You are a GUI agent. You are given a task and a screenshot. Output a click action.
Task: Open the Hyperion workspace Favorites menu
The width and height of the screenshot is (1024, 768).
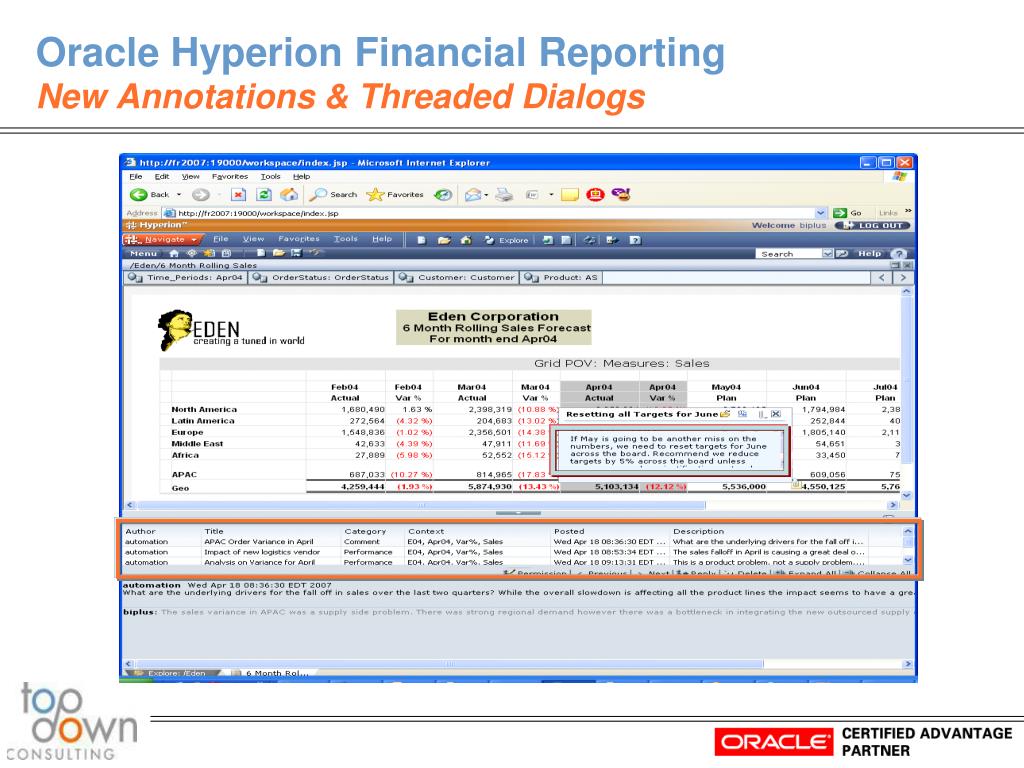pos(298,239)
